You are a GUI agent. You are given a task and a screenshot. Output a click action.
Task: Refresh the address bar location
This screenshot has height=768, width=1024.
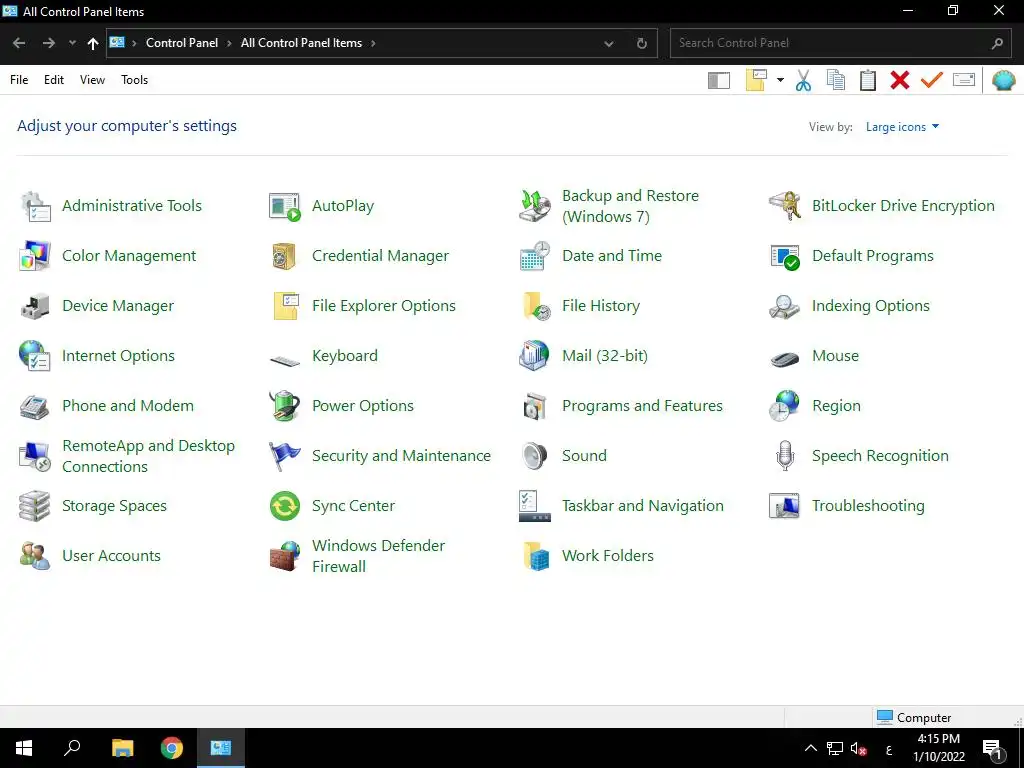[642, 43]
